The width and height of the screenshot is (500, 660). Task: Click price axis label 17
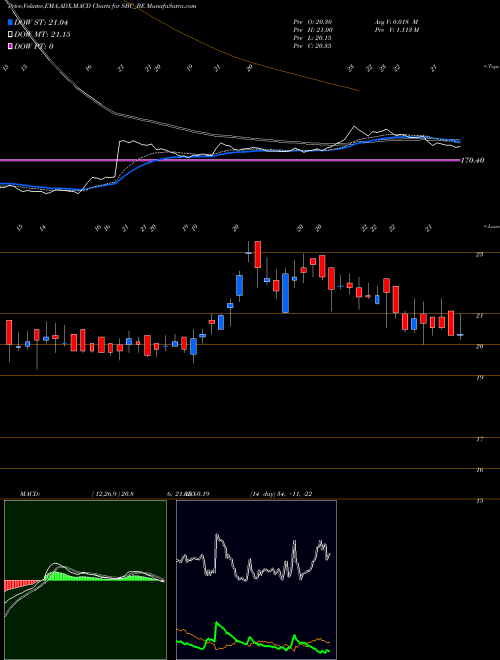pyautogui.click(x=479, y=439)
